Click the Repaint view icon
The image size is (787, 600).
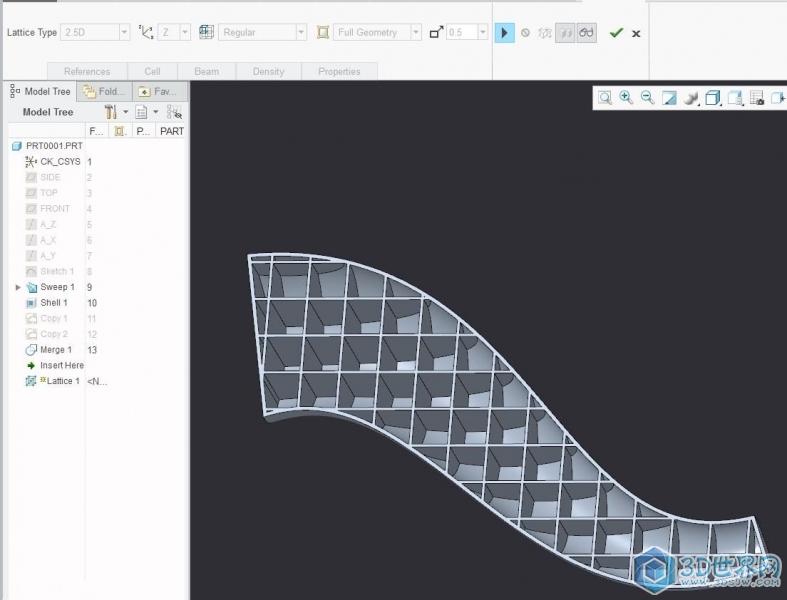[x=669, y=98]
